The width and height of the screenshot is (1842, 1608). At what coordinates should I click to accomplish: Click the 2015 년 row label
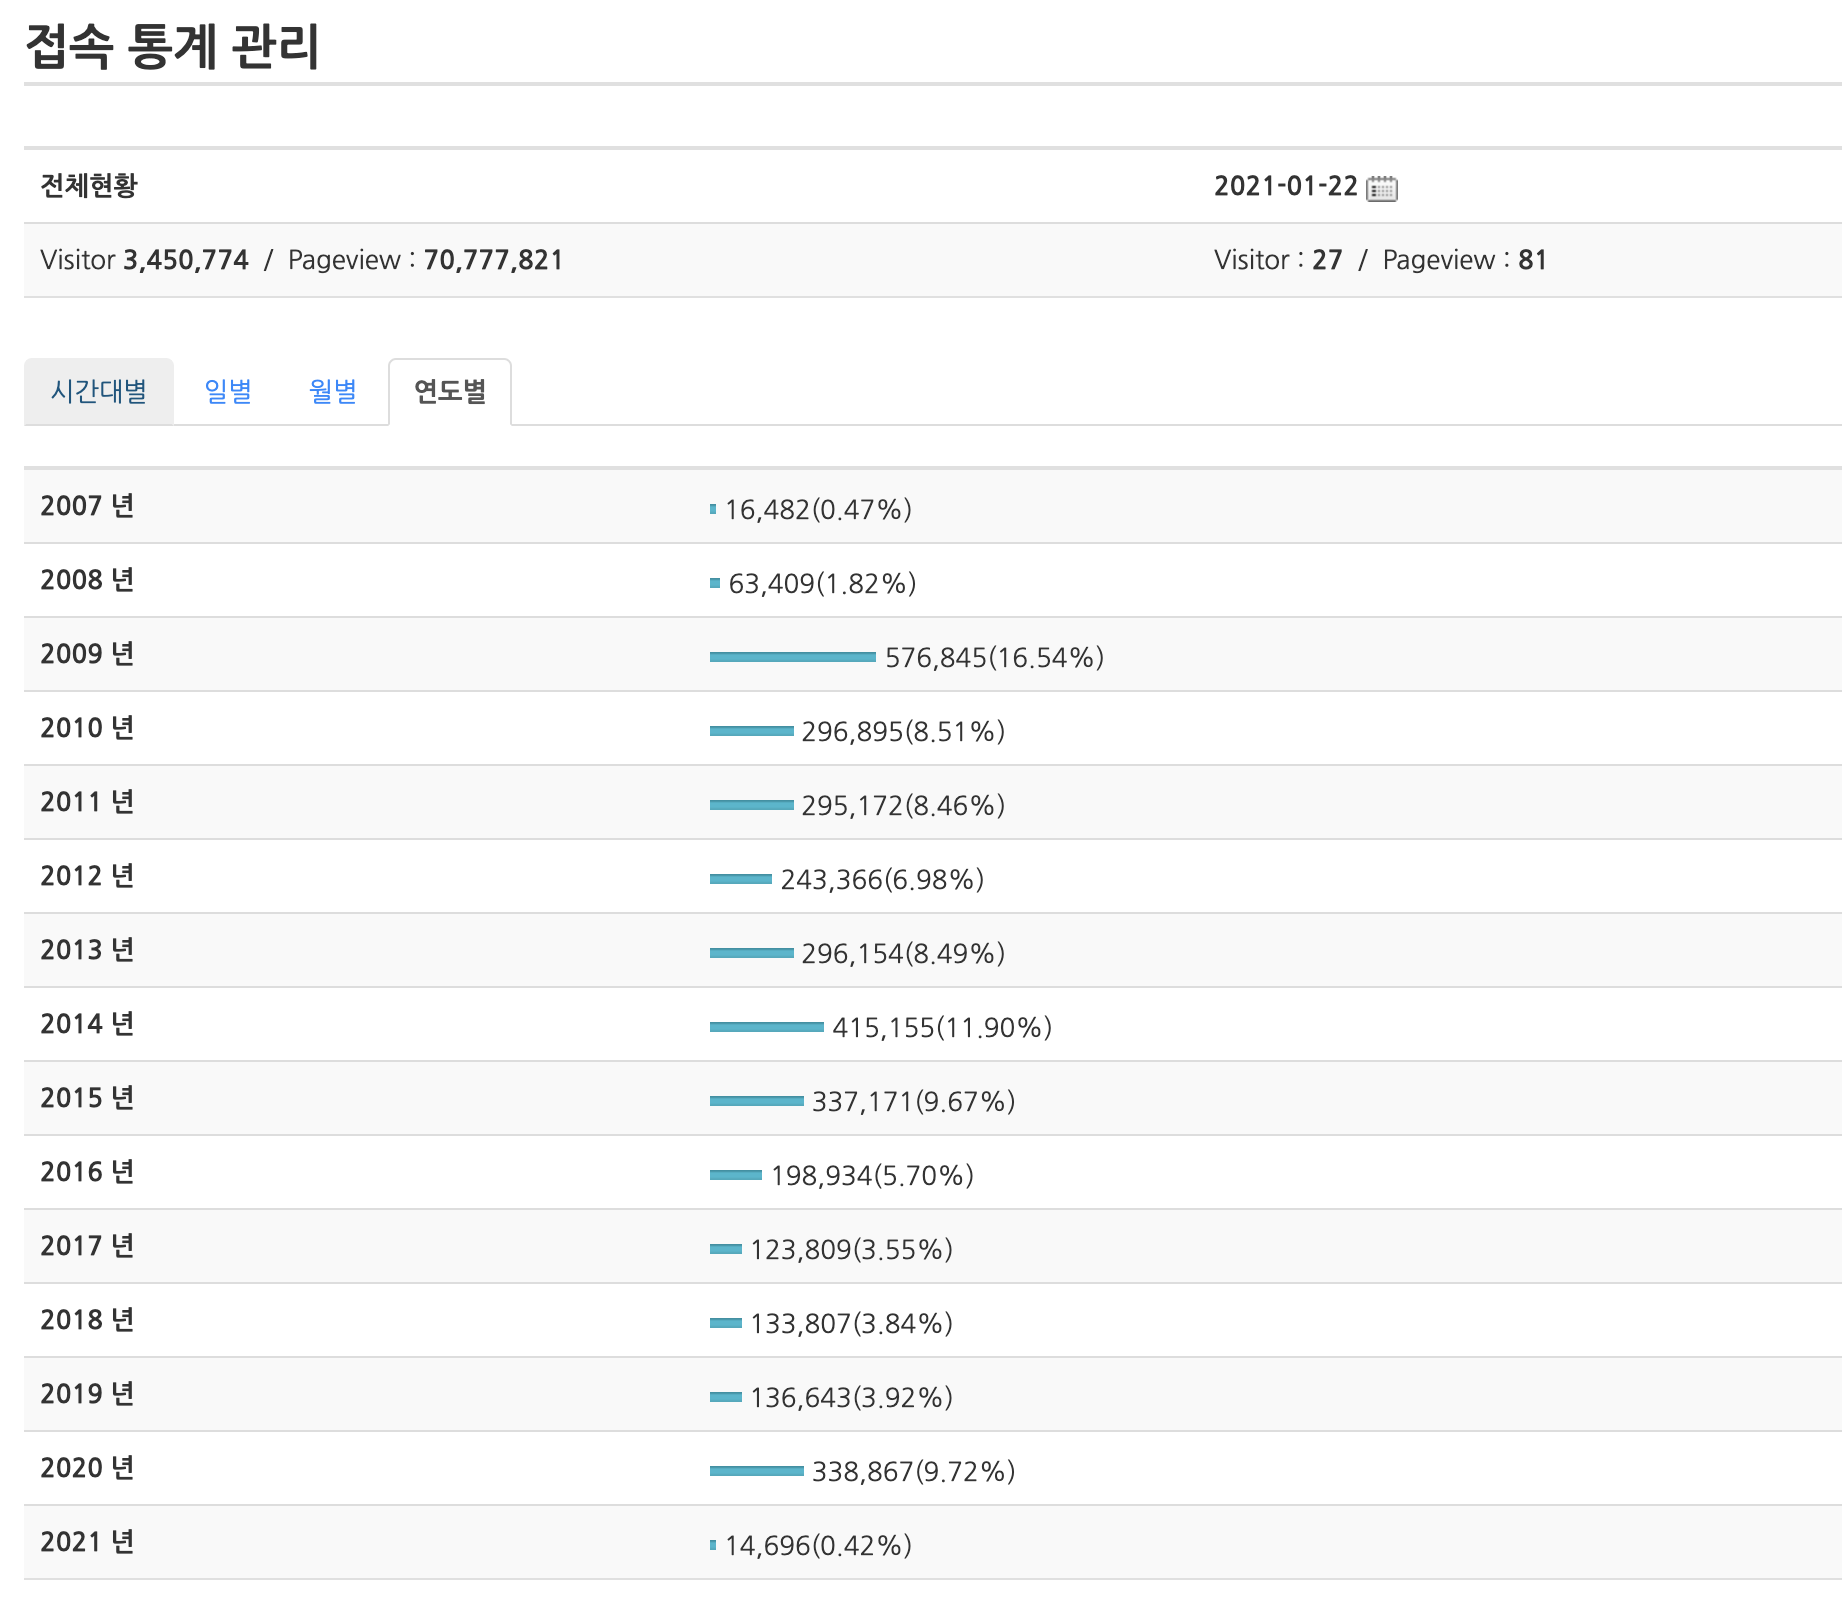(87, 1098)
